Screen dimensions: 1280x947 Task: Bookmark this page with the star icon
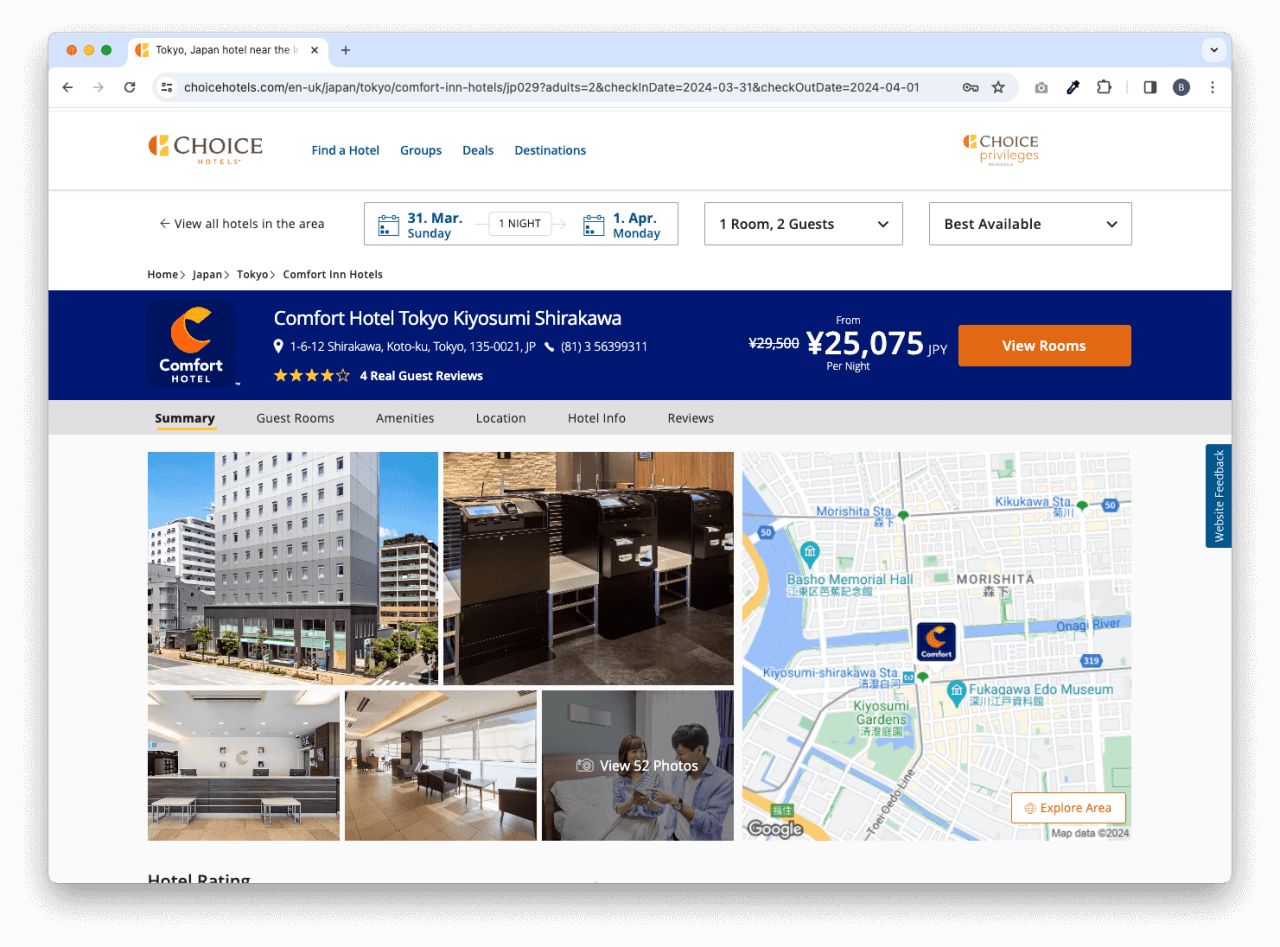tap(998, 87)
